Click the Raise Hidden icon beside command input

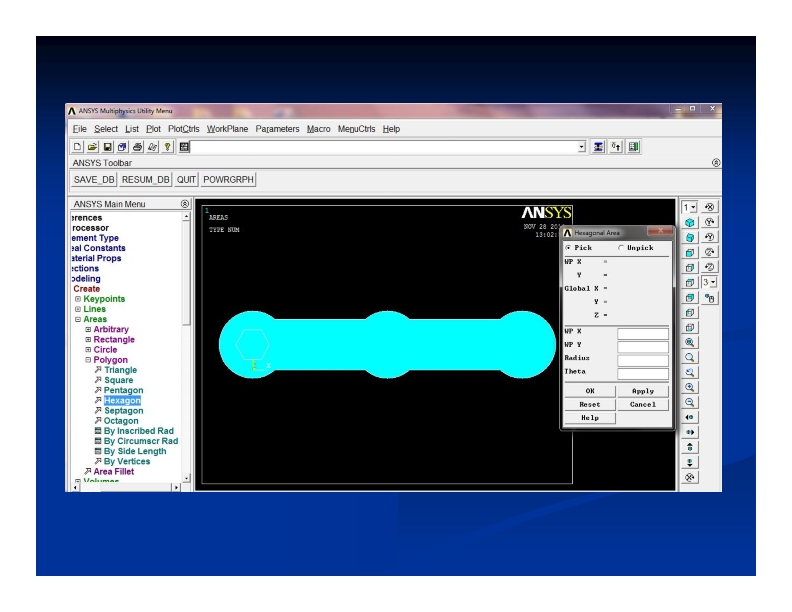(x=600, y=147)
